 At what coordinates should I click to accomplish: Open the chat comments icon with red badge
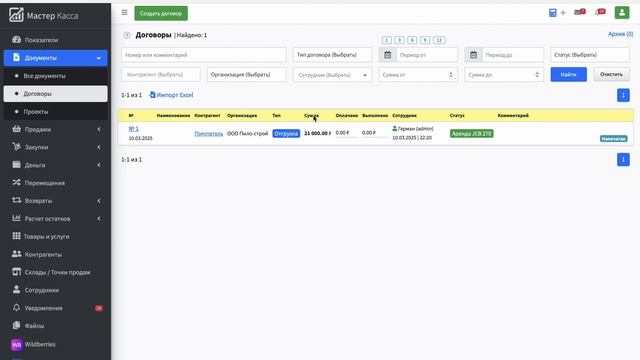coord(600,12)
